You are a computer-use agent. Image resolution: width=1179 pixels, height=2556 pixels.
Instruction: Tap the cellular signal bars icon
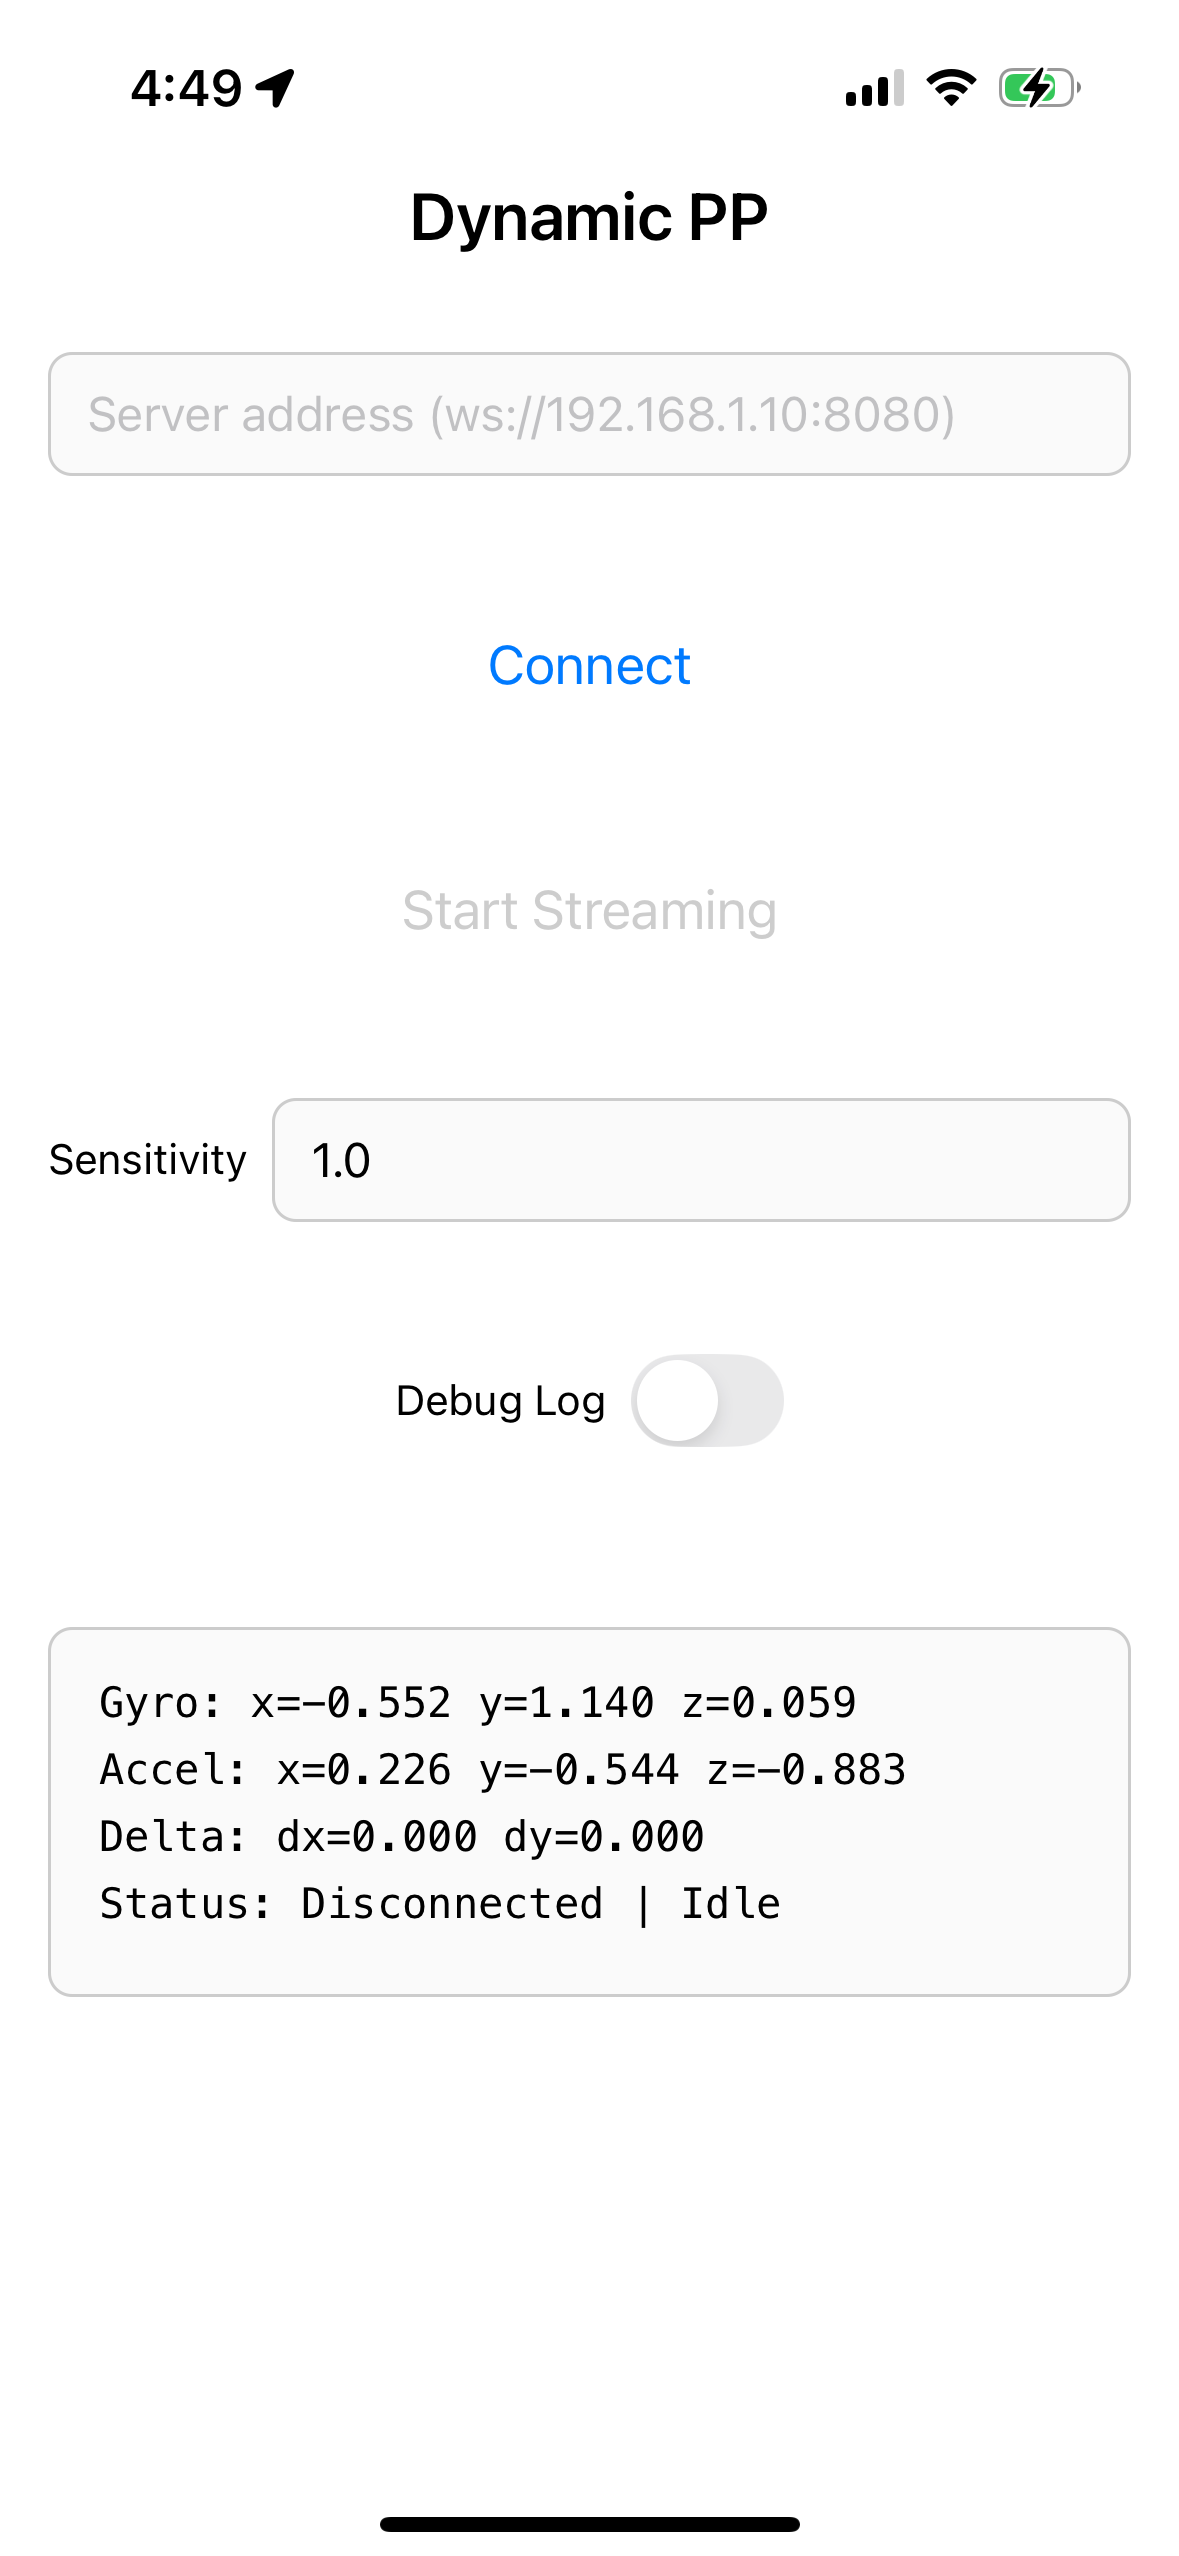click(x=875, y=88)
